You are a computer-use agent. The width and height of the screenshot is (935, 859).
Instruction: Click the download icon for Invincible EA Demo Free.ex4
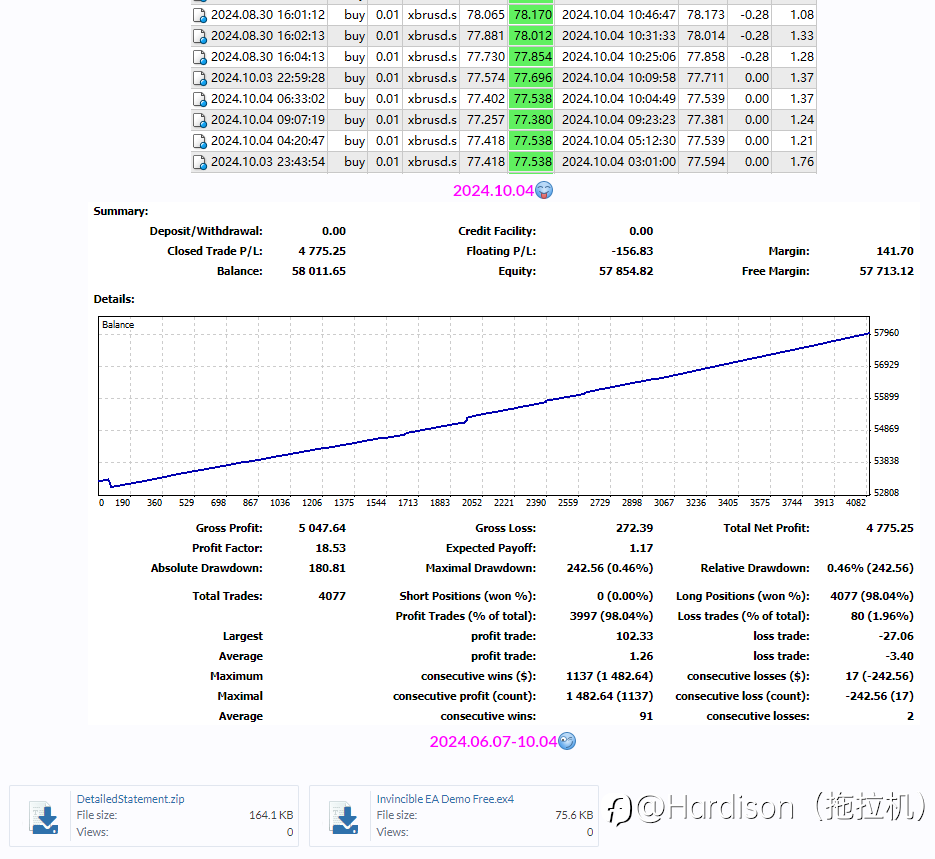(345, 817)
